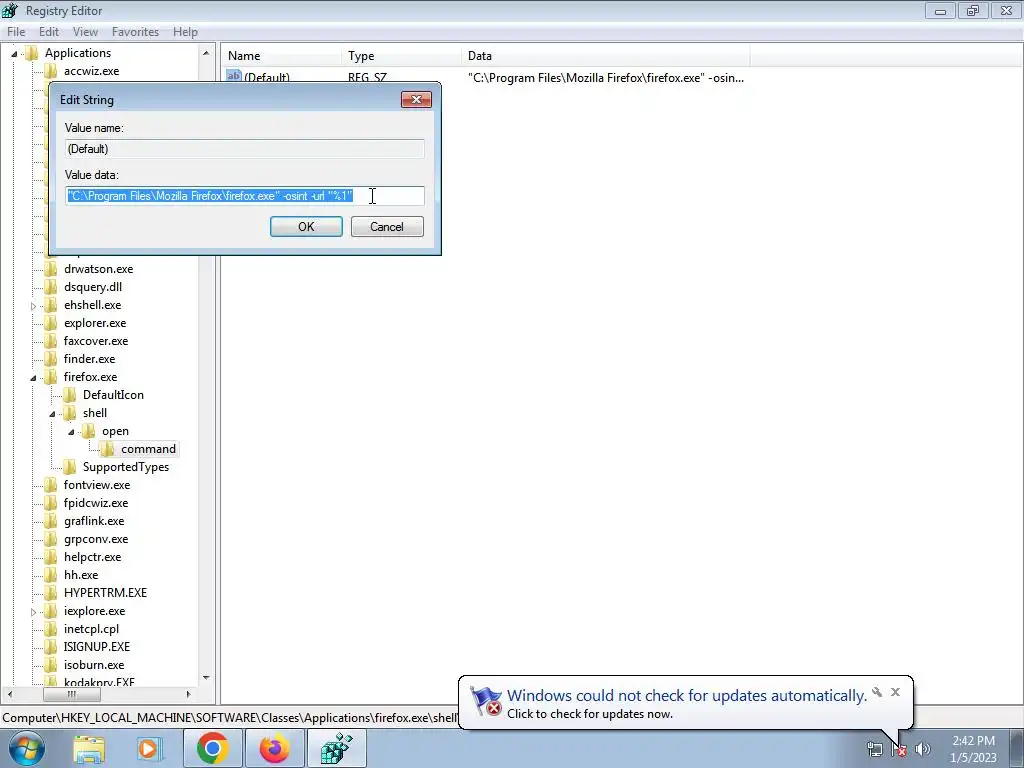This screenshot has width=1024, height=768.
Task: Click the firefox.exe folder icon
Action: tap(50, 377)
